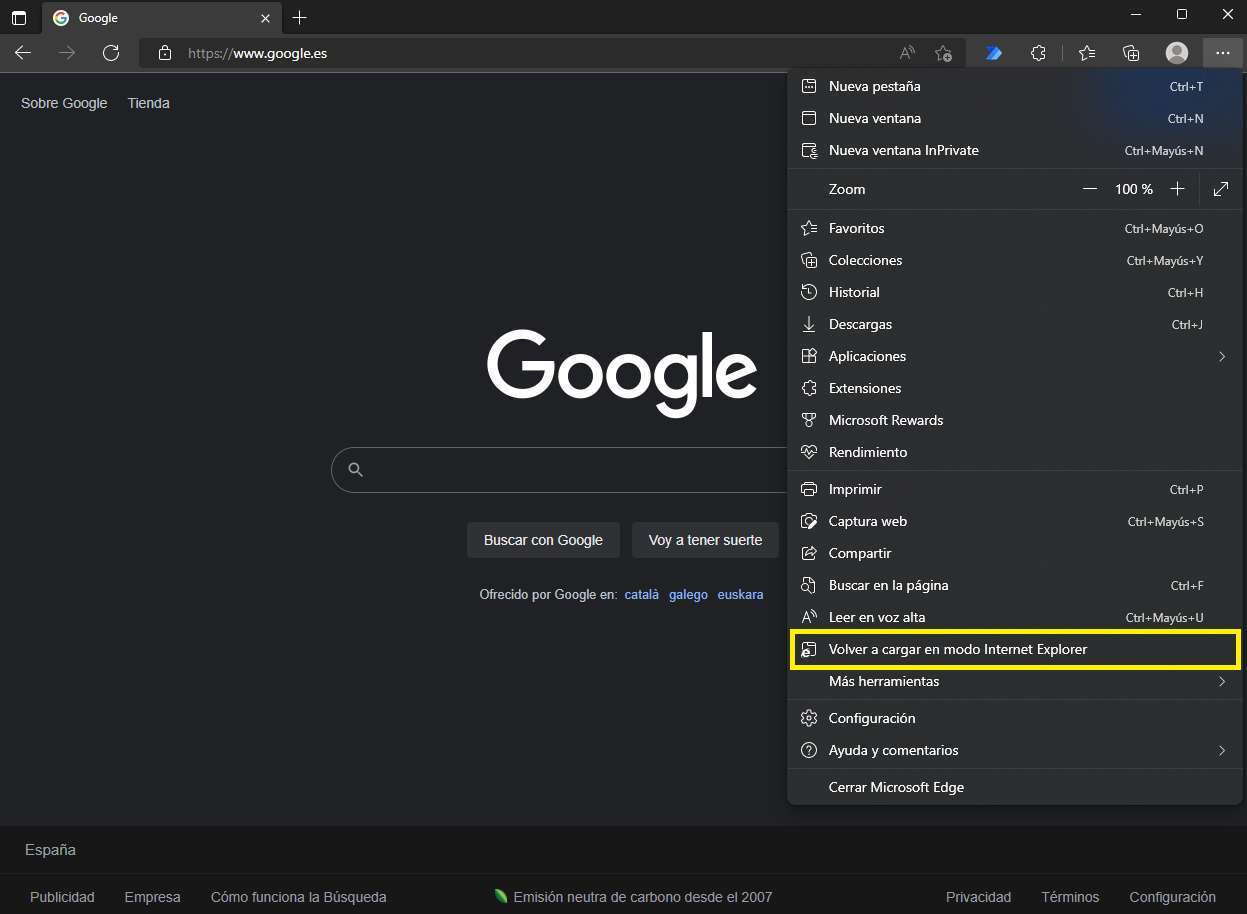Decrease zoom with minus button
The image size is (1247, 914).
point(1090,189)
